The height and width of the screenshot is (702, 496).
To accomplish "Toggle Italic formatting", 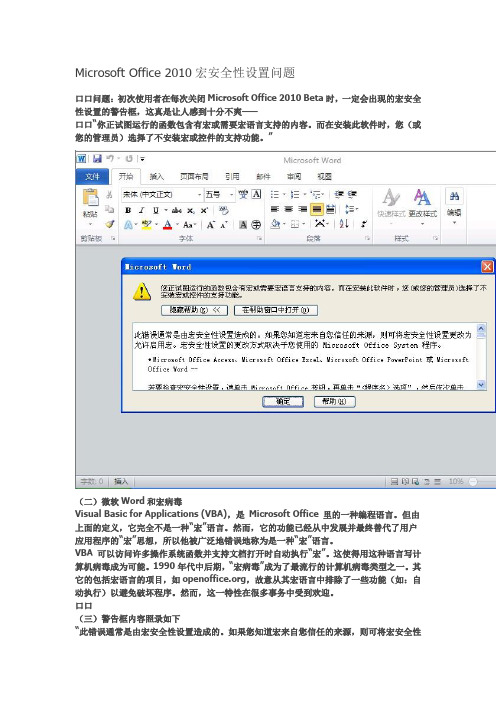I will pos(141,210).
